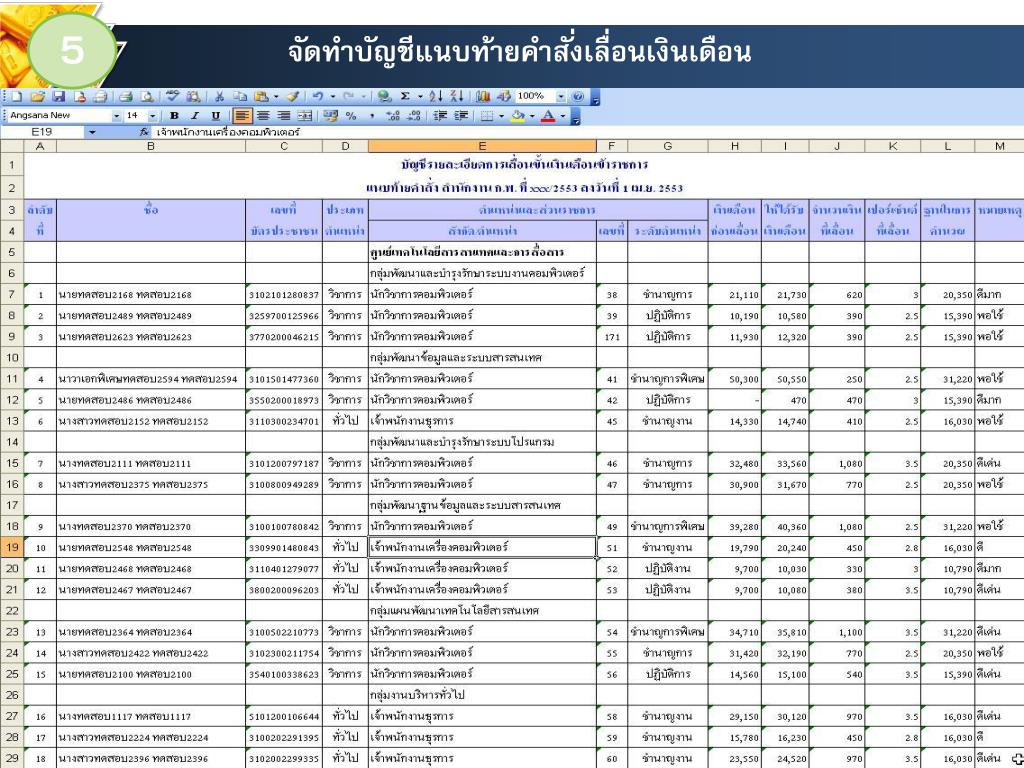This screenshot has height=768, width=1024.
Task: Expand the AutoSum functions arrow
Action: pyautogui.click(x=421, y=97)
